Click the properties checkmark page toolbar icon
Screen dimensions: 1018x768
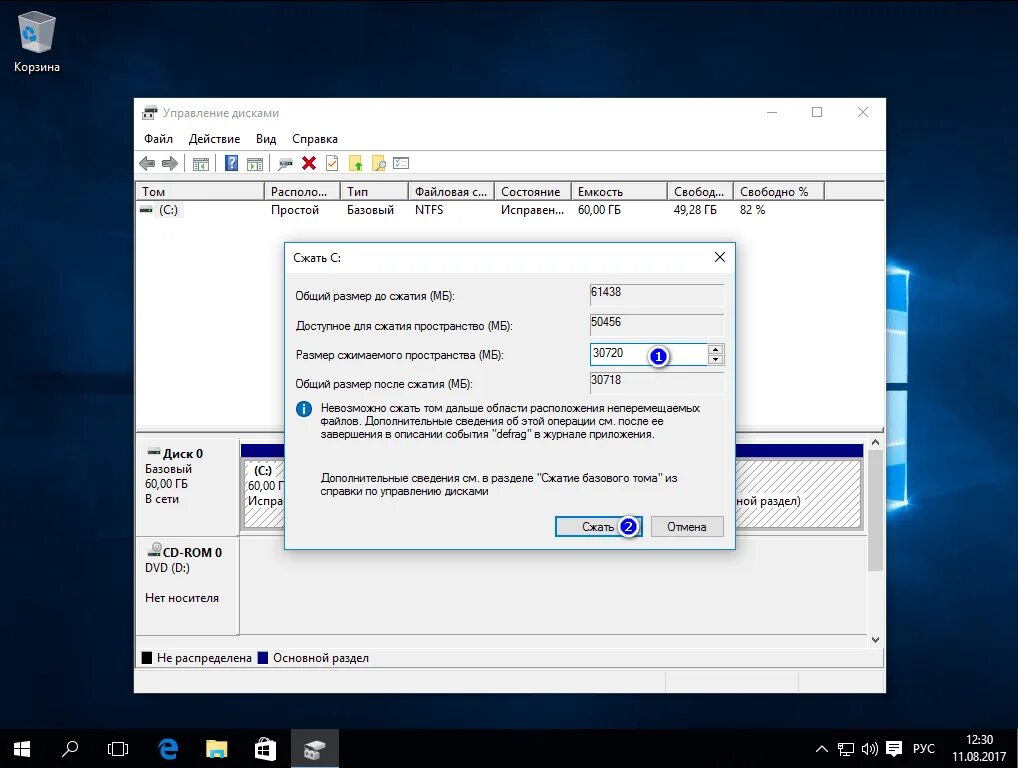point(332,163)
